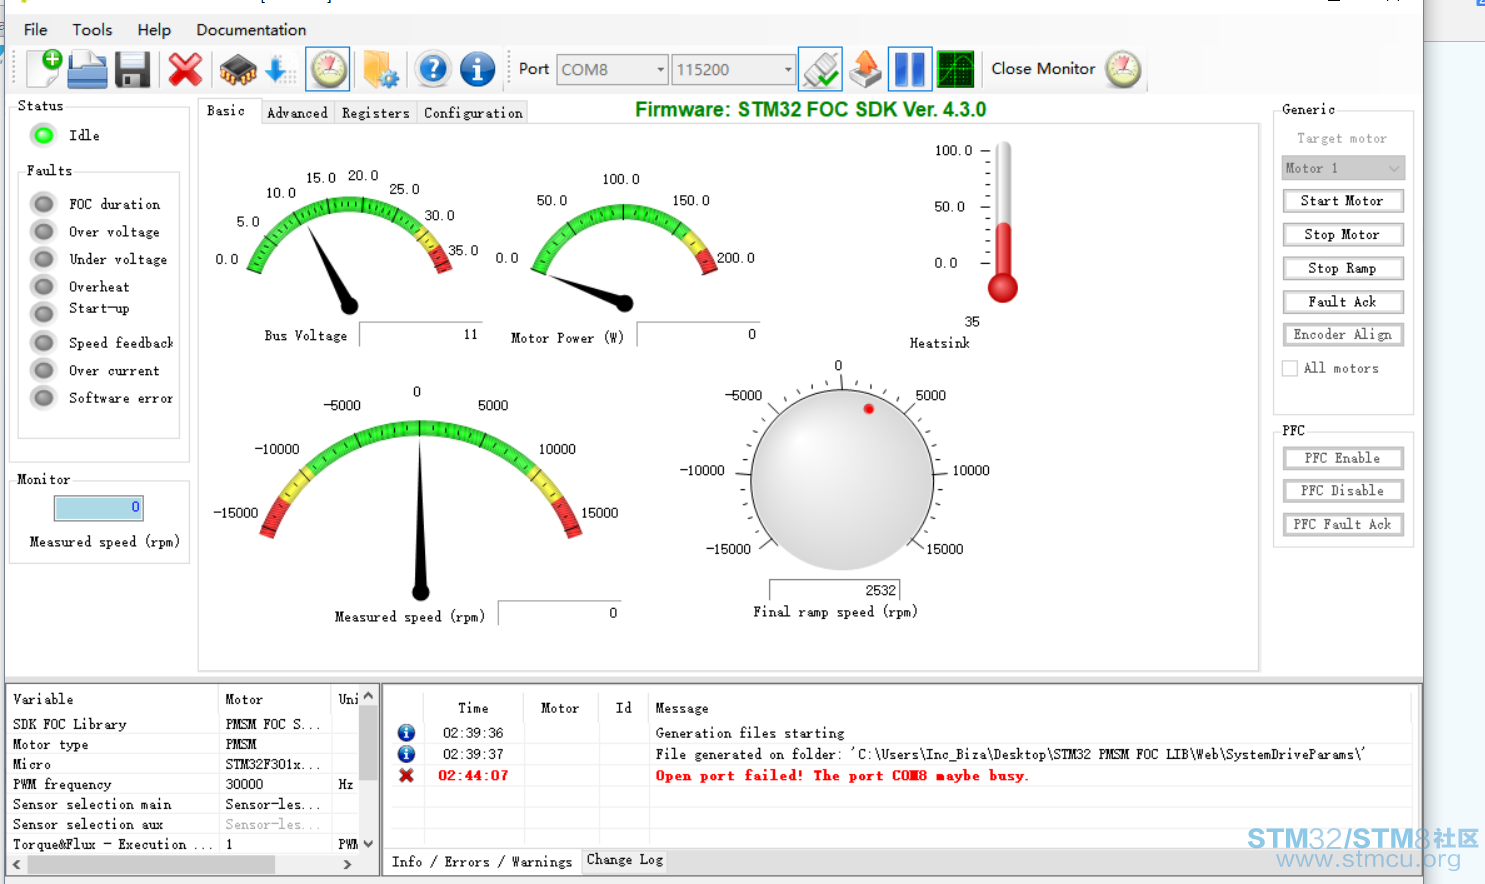1485x884 pixels.
Task: Select the Change Log tab
Action: coord(625,860)
